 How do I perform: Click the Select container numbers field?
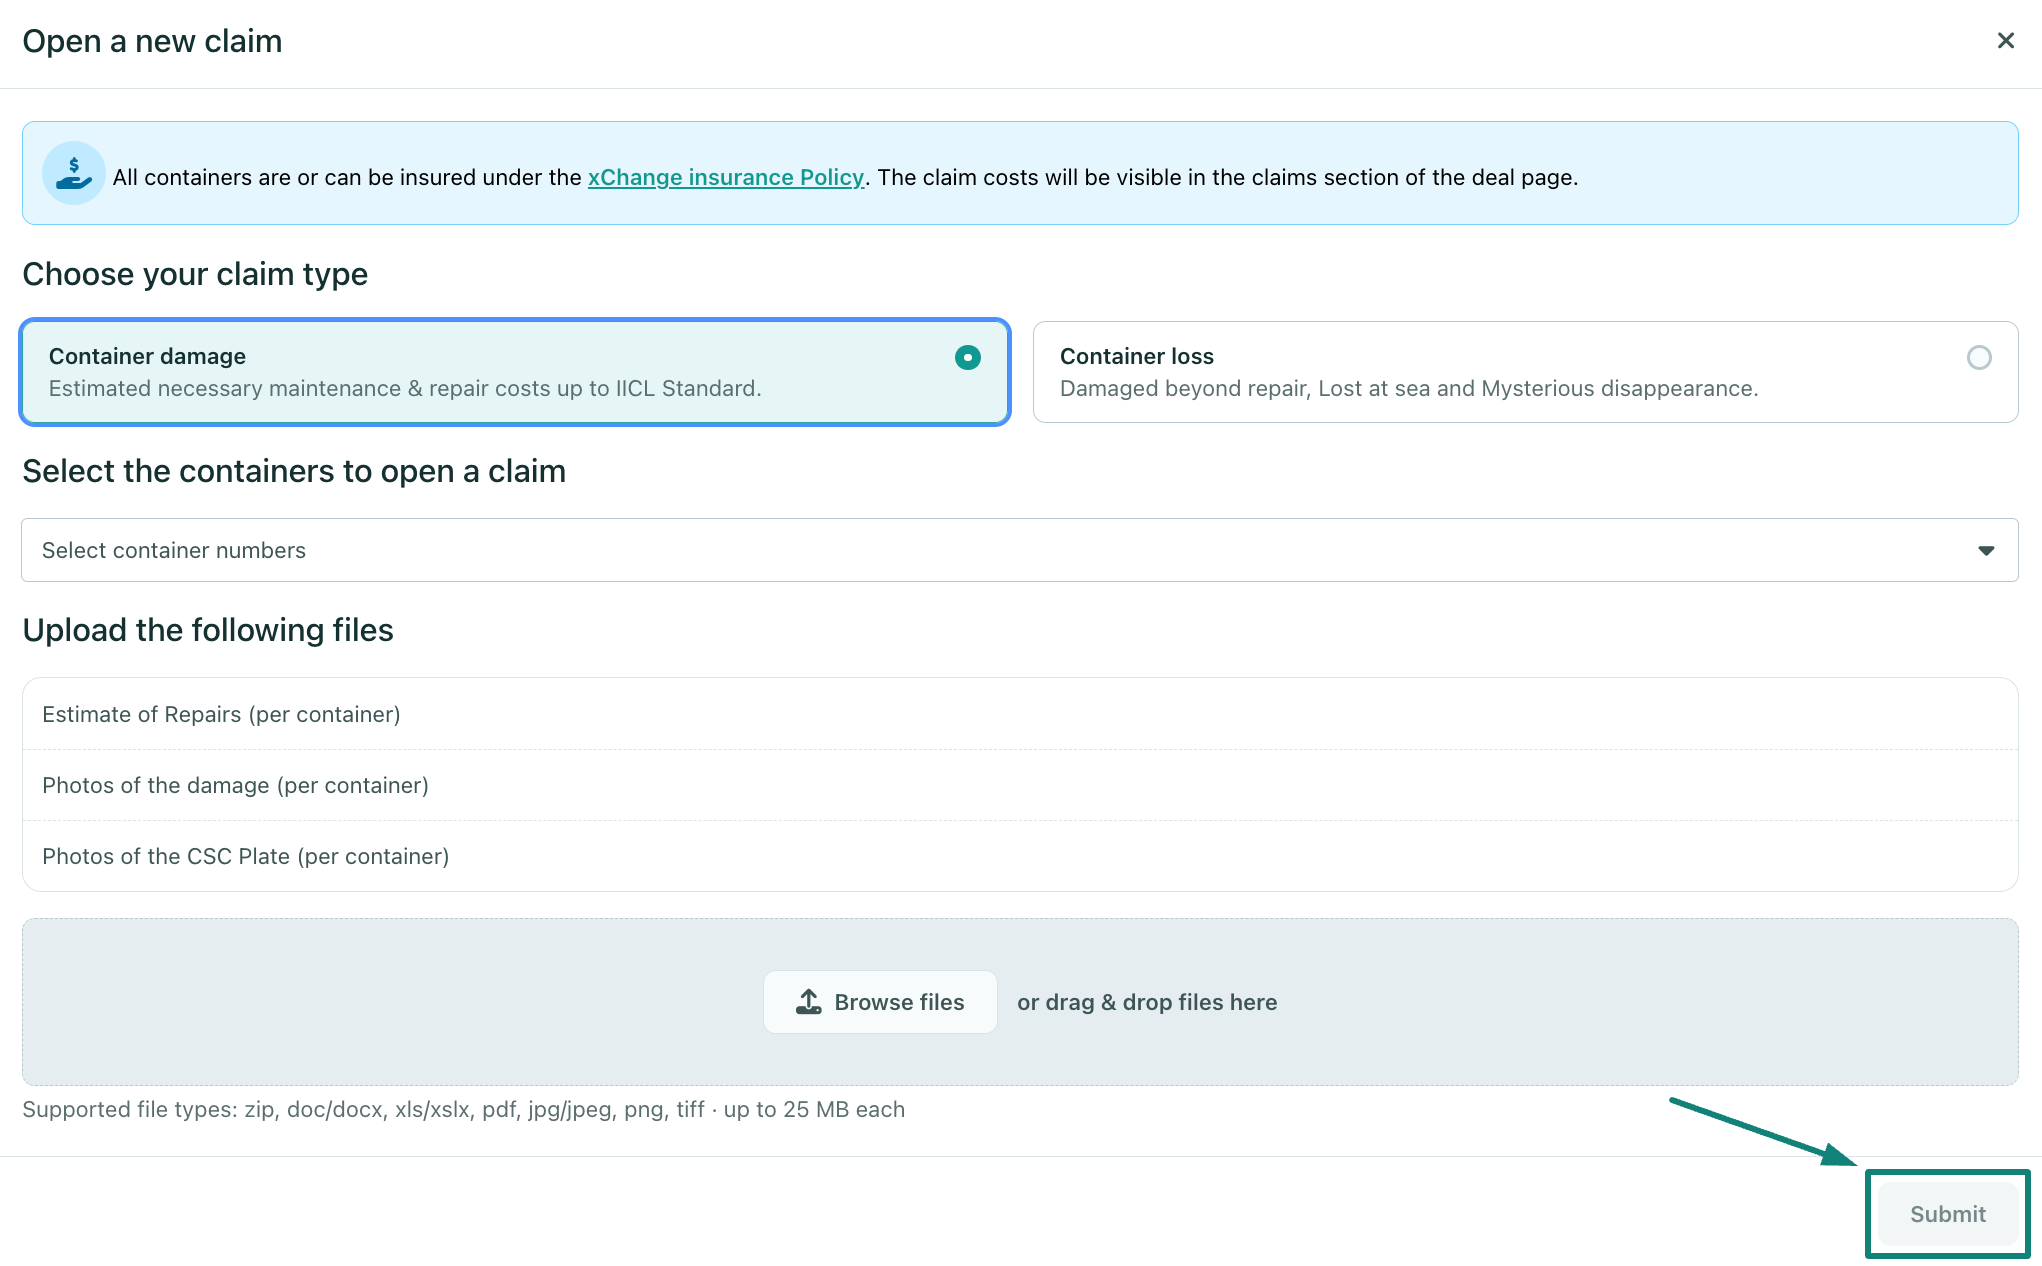coord(1000,550)
